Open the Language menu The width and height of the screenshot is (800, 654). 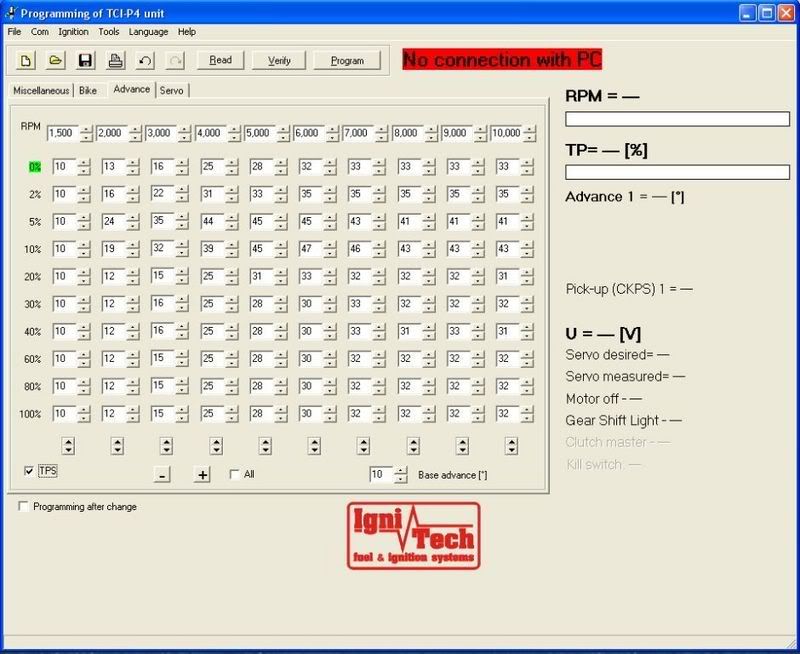[x=148, y=32]
